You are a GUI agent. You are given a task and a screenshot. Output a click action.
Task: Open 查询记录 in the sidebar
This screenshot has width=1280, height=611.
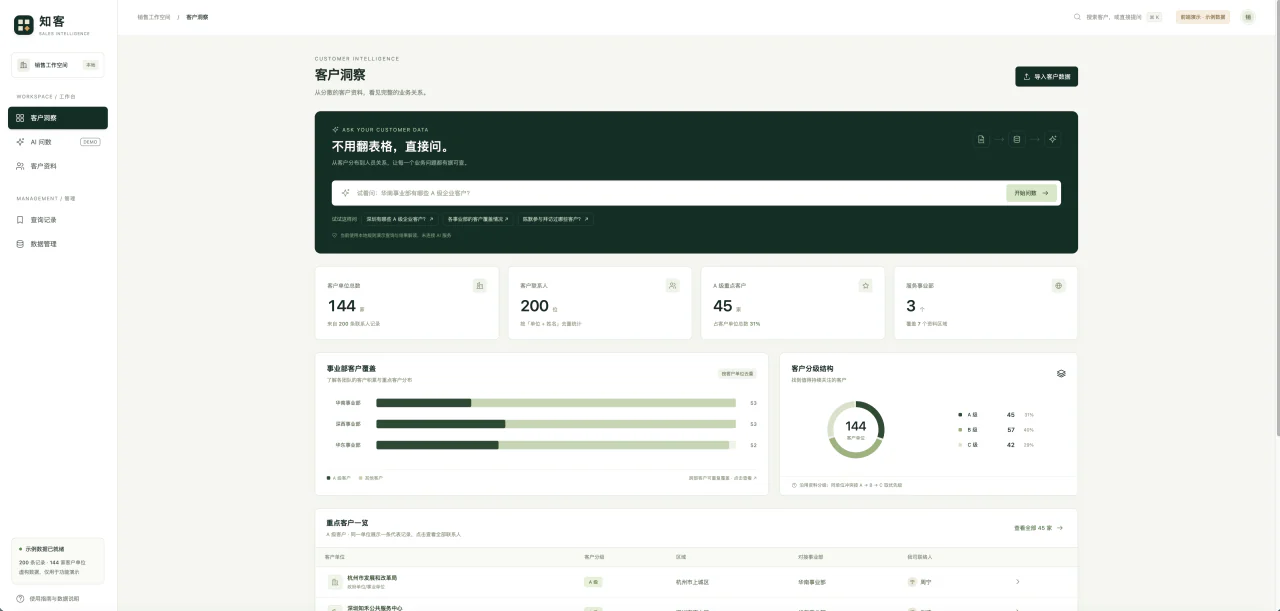coord(58,220)
